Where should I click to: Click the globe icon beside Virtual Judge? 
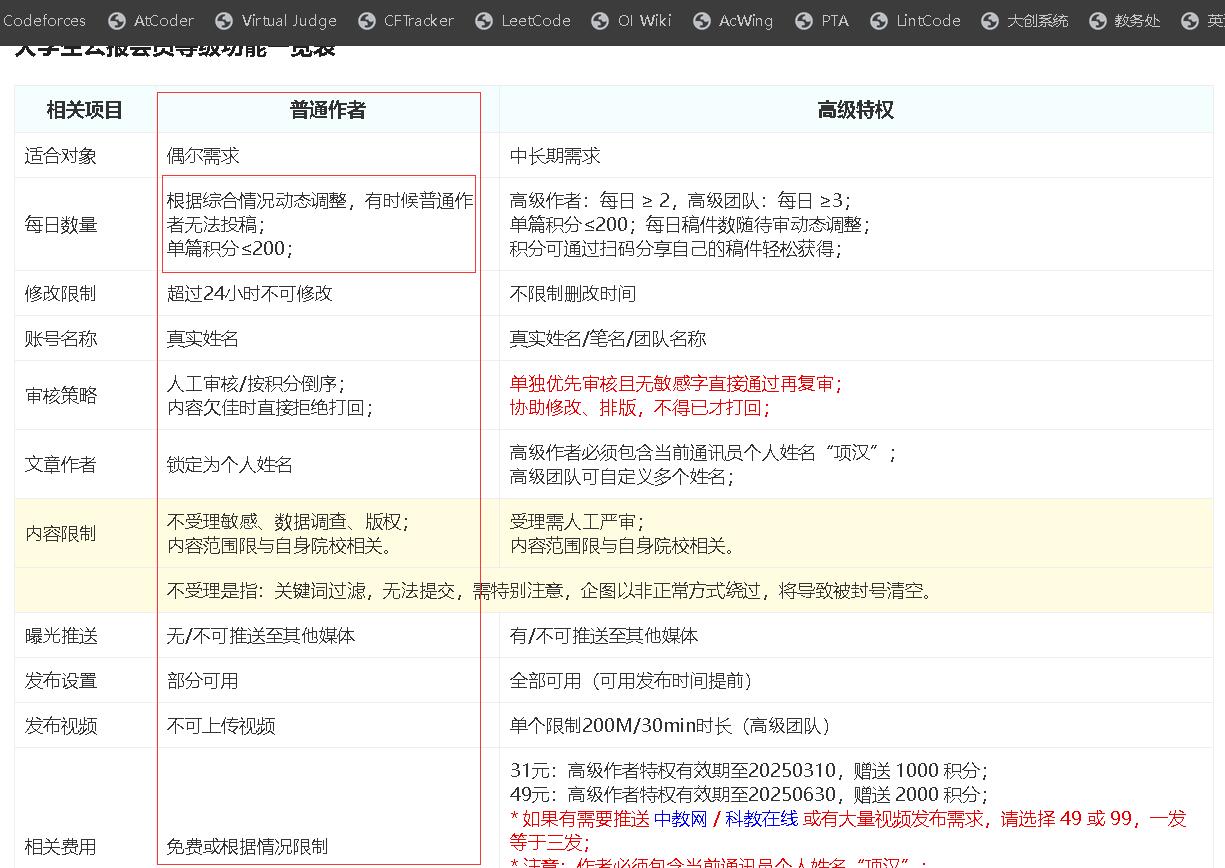pyautogui.click(x=224, y=21)
